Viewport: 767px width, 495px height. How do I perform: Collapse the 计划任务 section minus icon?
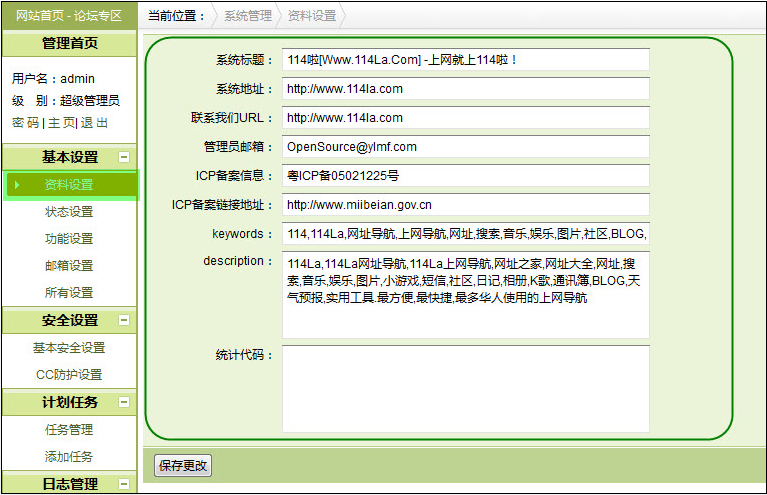(124, 402)
